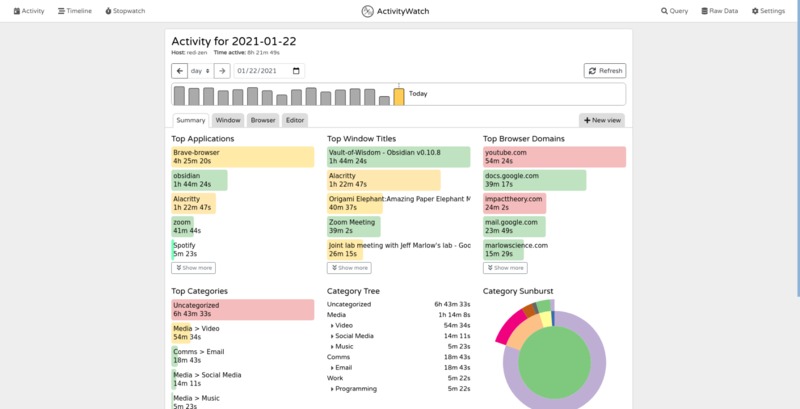Screen dimensions: 800x409
Task: Open the Raw Data page
Action: (x=719, y=11)
